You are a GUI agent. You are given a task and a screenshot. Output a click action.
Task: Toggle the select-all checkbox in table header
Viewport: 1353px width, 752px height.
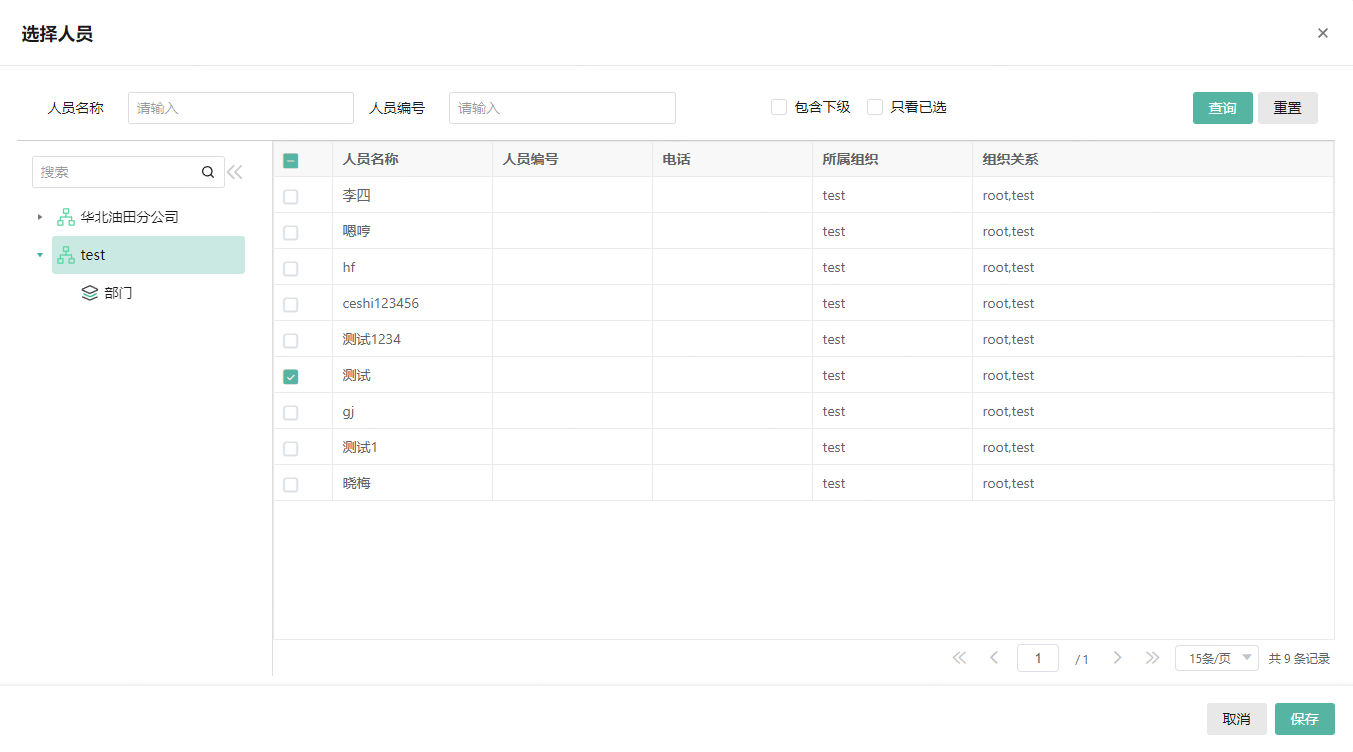(x=290, y=160)
